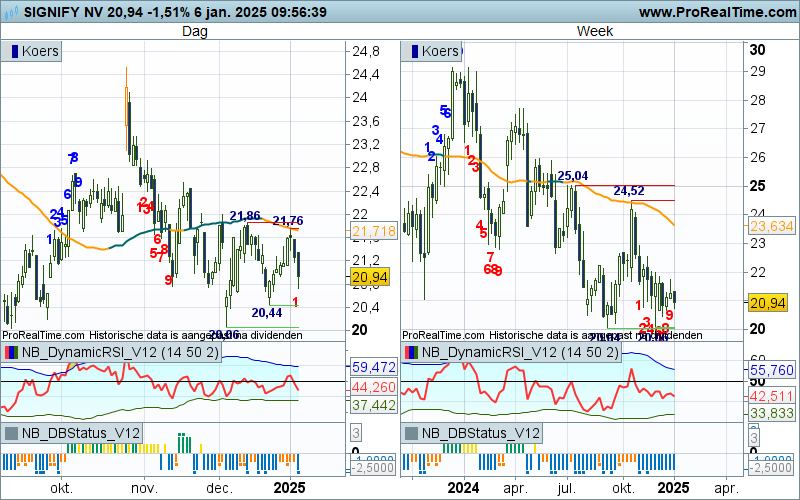Click the dec. label on the Dag time axis
This screenshot has height=500, width=800.
(220, 488)
